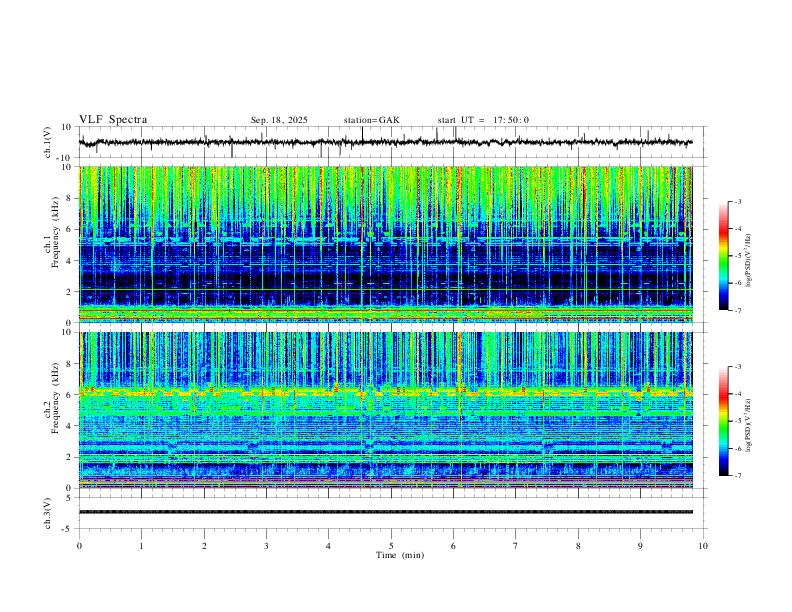Screen dimensions: 792x612
Task: Click the "start UT = 17:50:0" text
Action: click(x=483, y=120)
